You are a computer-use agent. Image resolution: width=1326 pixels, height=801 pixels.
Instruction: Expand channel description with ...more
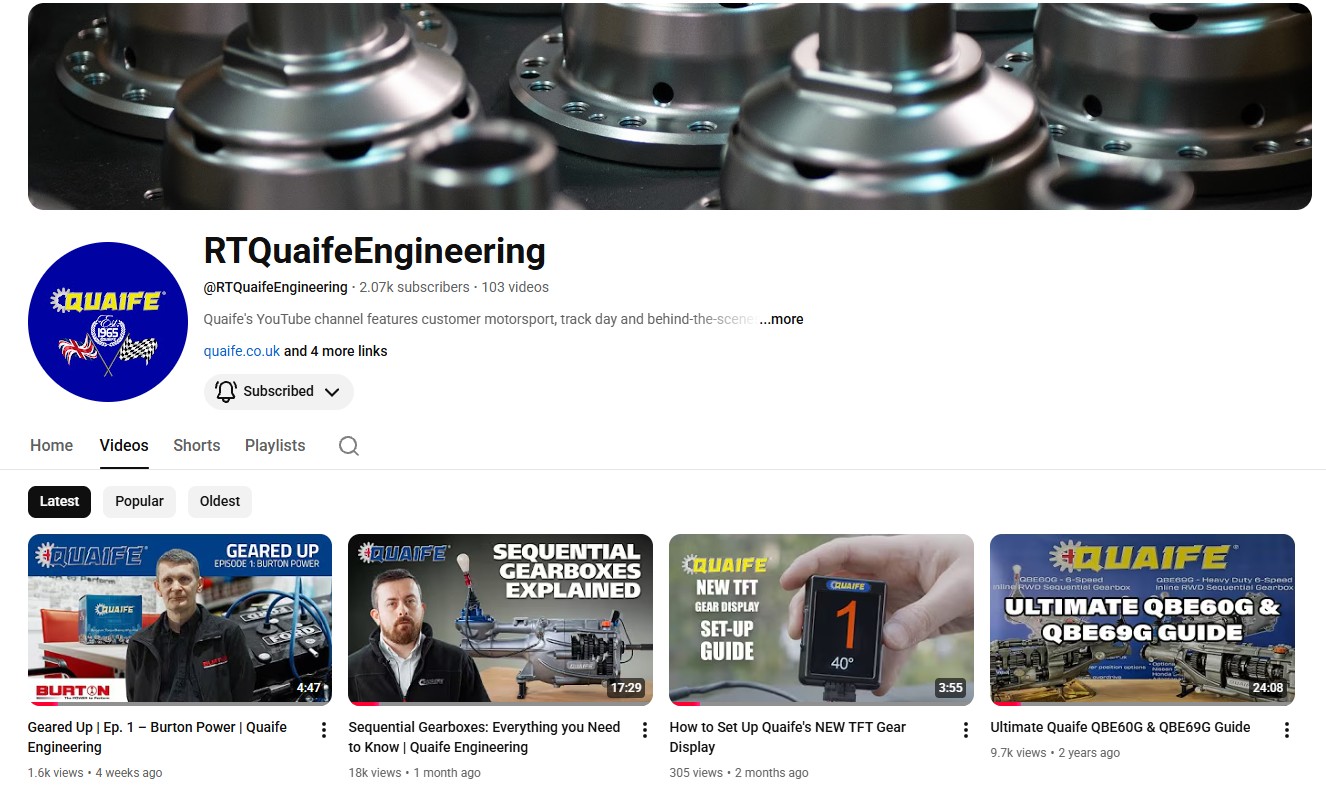pos(781,319)
